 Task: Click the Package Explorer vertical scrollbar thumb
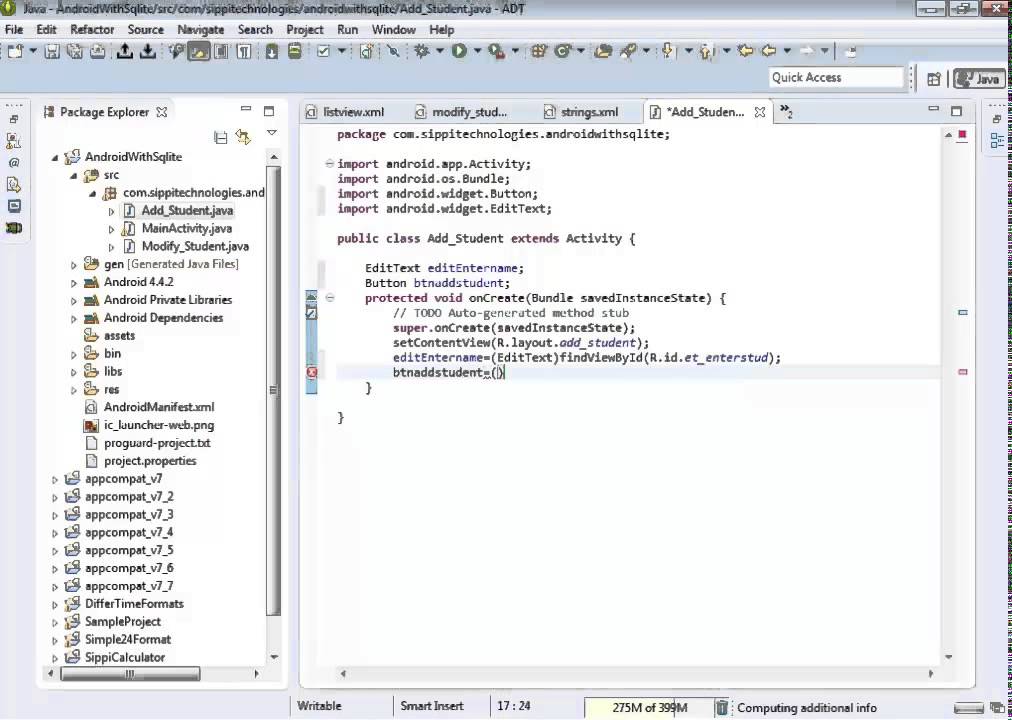pos(274,389)
